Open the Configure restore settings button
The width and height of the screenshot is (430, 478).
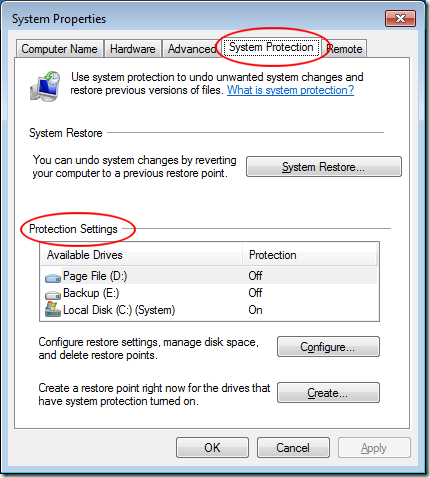point(328,347)
